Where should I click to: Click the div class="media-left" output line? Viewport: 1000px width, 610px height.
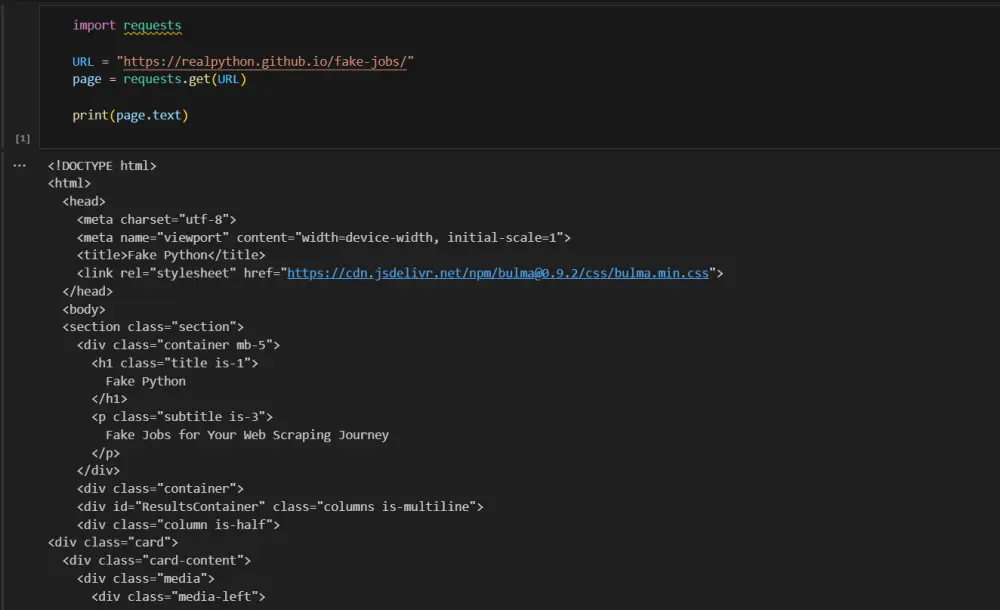coord(178,597)
